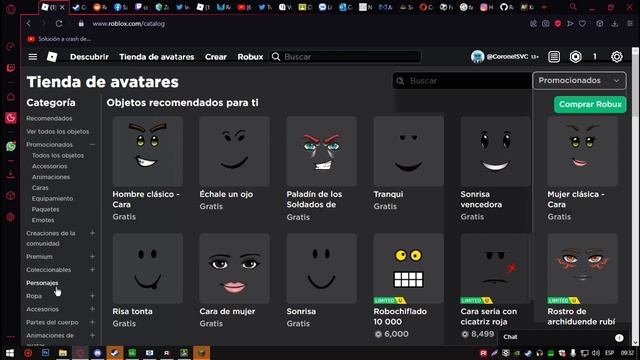
Task: Open Tienda de avatares nav item
Action: [x=157, y=57]
